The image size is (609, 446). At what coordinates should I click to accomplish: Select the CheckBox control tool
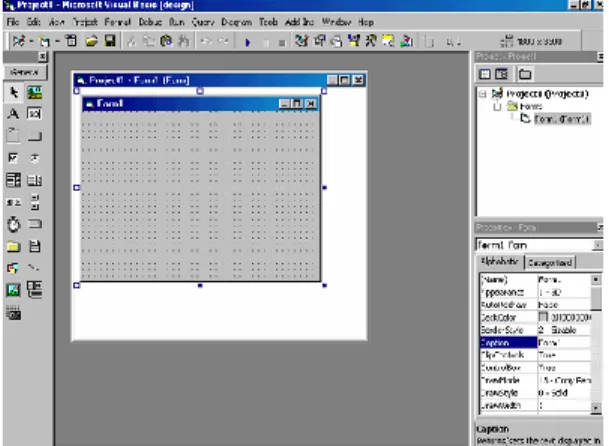14,158
